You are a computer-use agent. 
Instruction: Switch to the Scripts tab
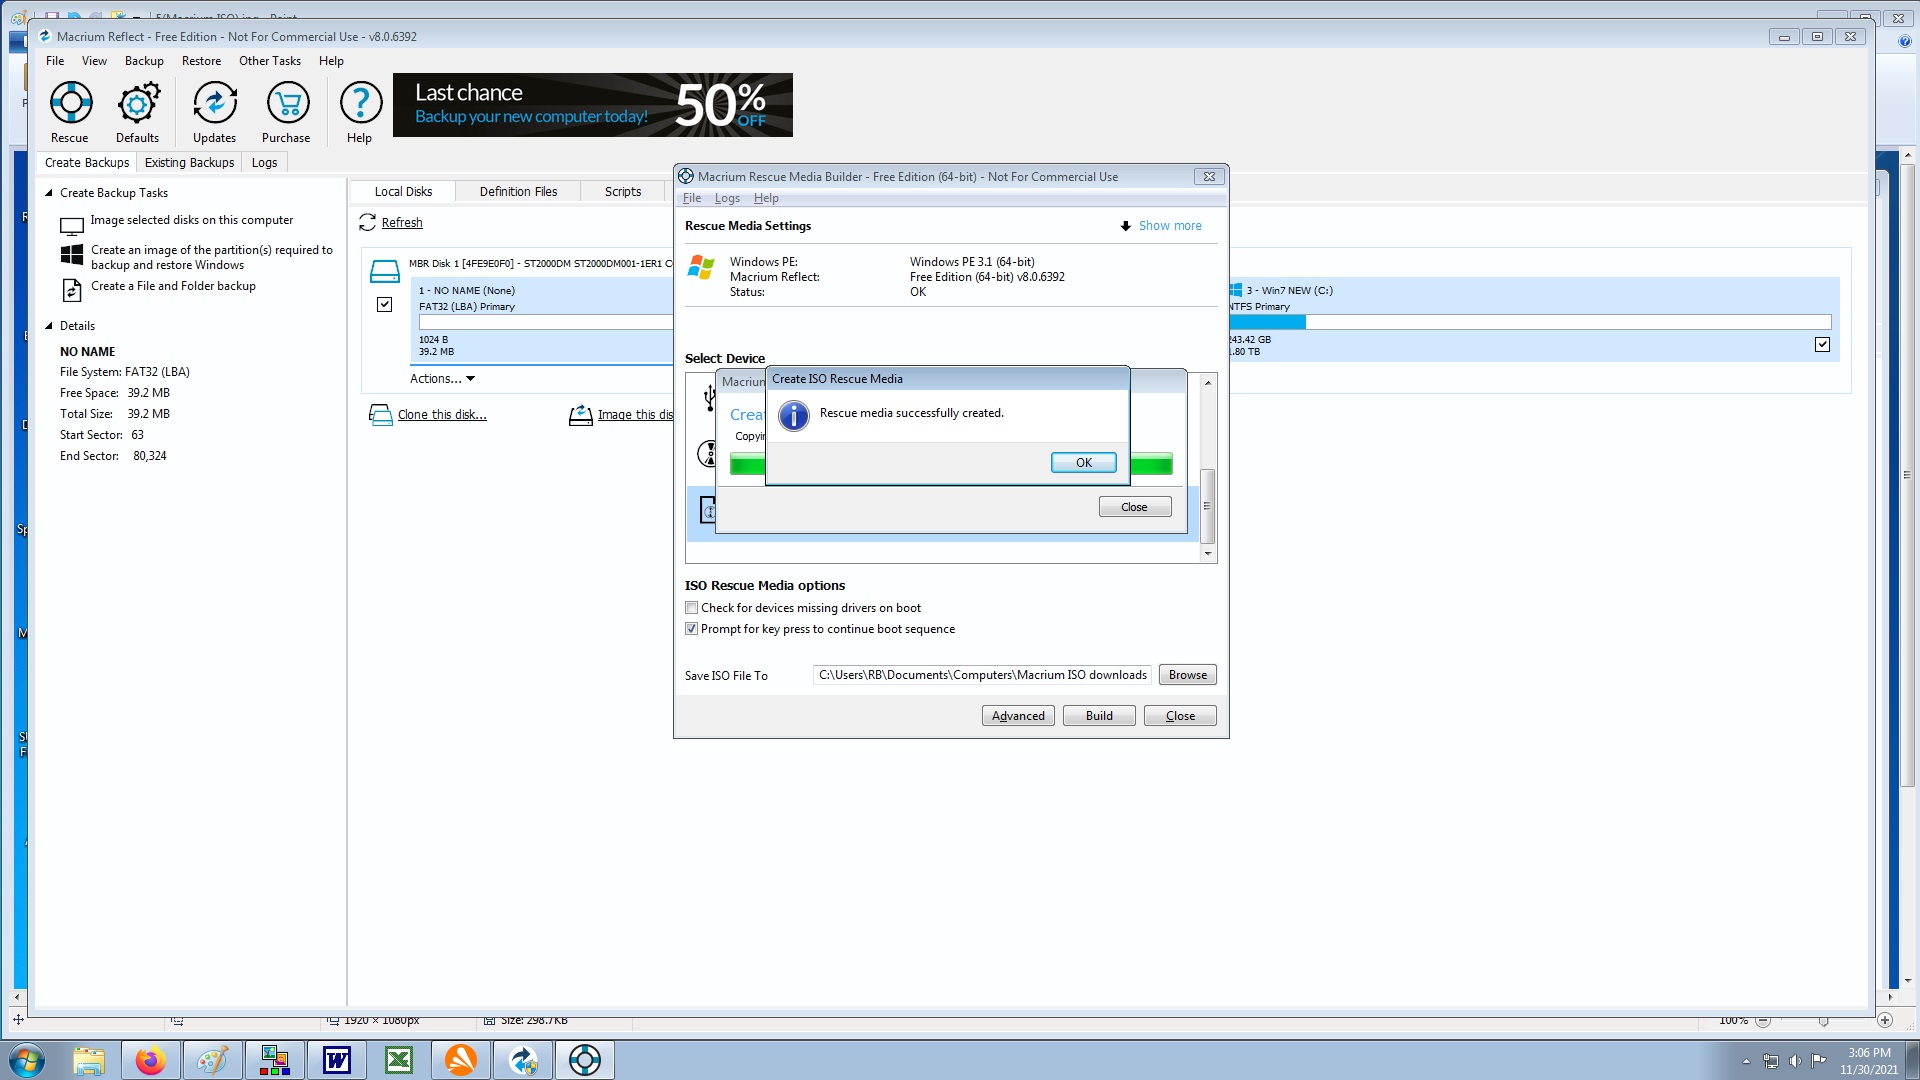[x=623, y=192]
